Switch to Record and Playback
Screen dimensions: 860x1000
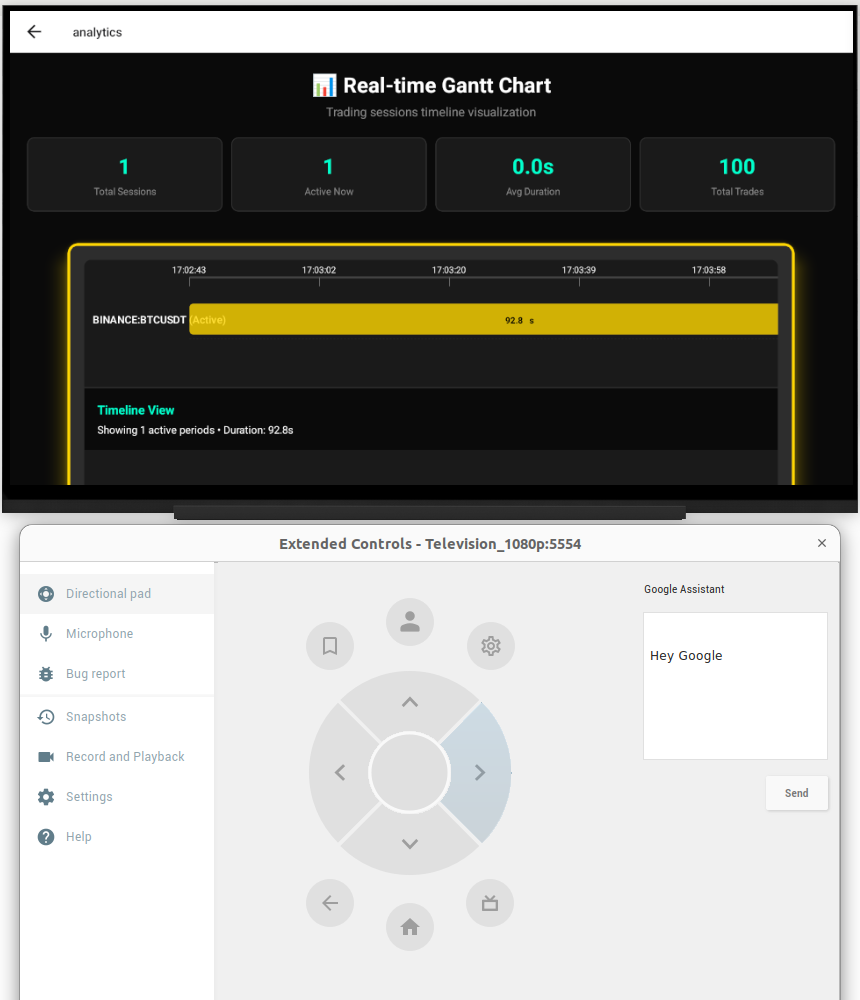[125, 756]
